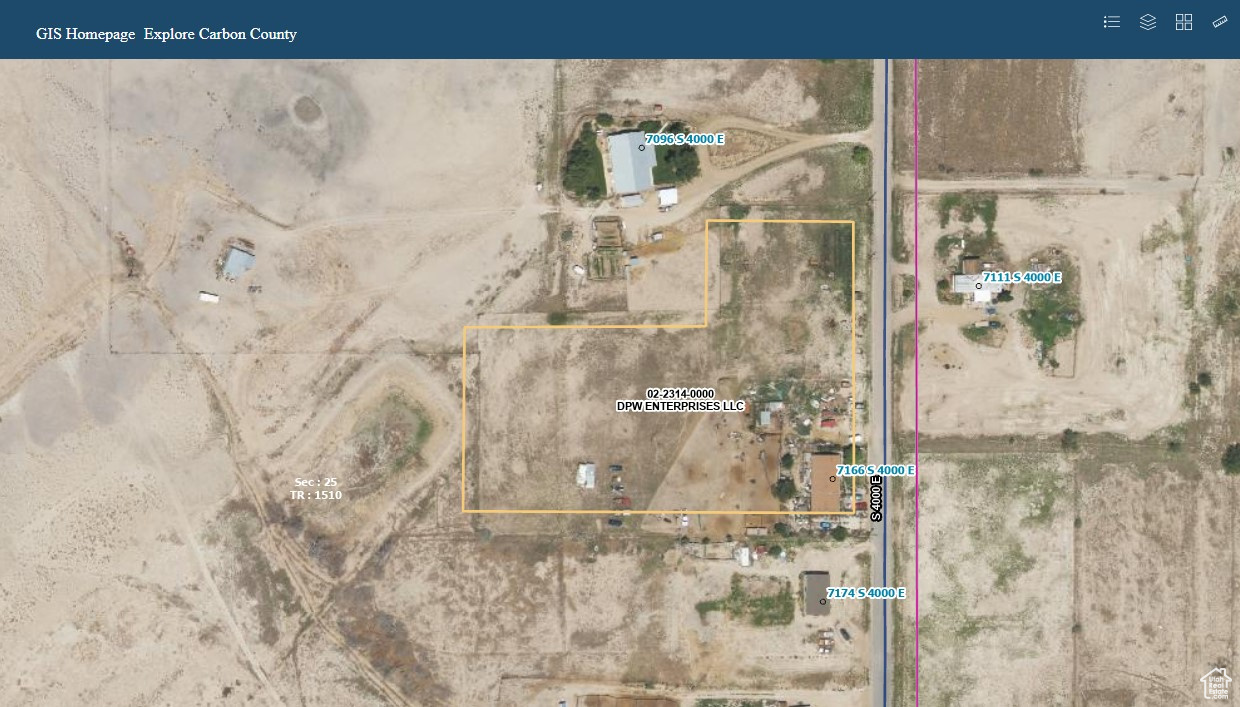
Task: Click address point marker for 7111 S 4000 E
Action: point(979,286)
